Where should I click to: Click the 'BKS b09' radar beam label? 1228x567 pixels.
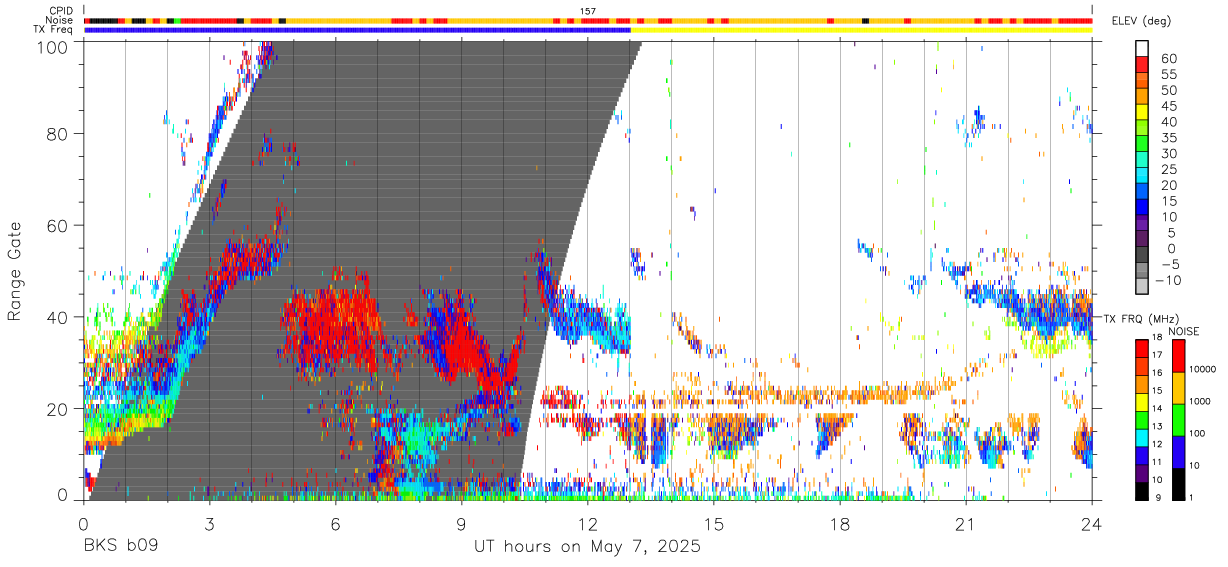coord(120,547)
